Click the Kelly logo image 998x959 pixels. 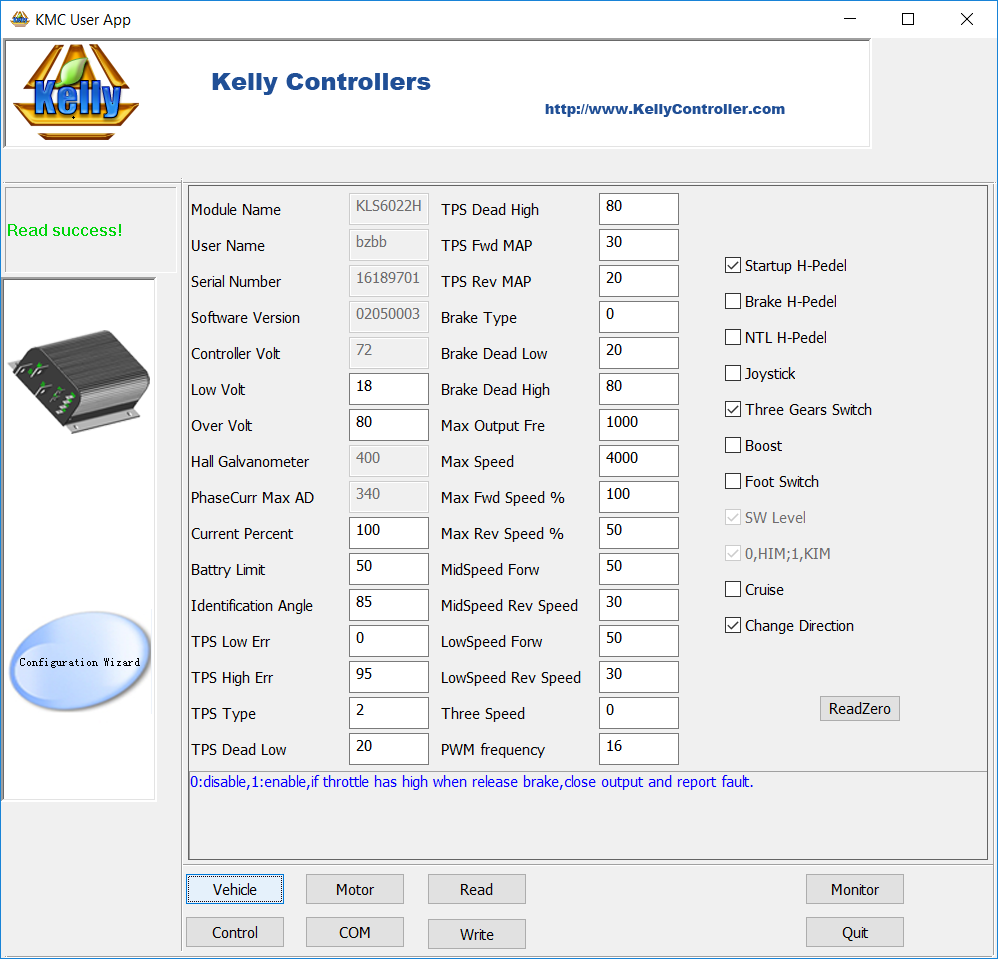point(76,92)
